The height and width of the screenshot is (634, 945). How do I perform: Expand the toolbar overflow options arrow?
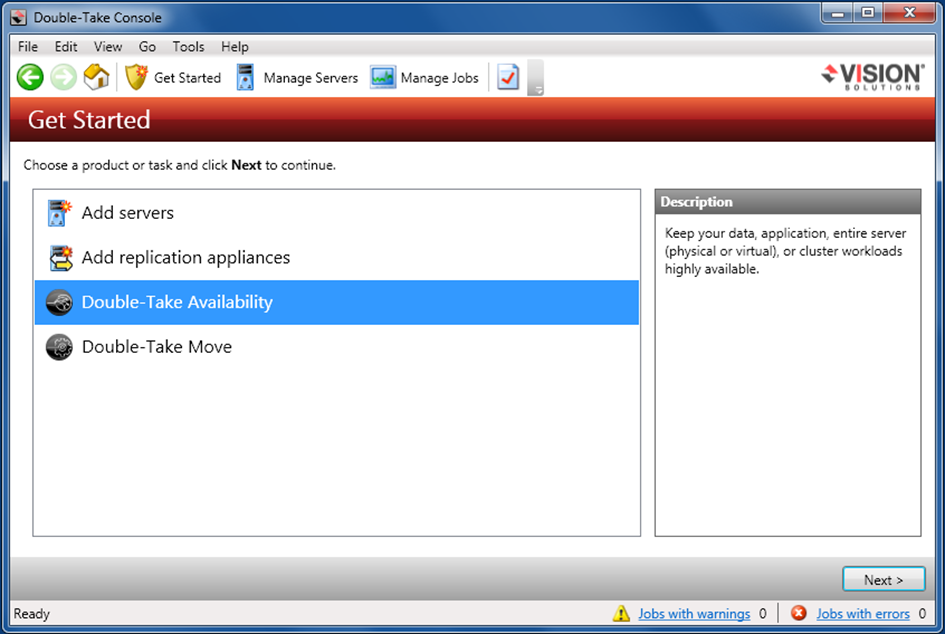pos(535,77)
